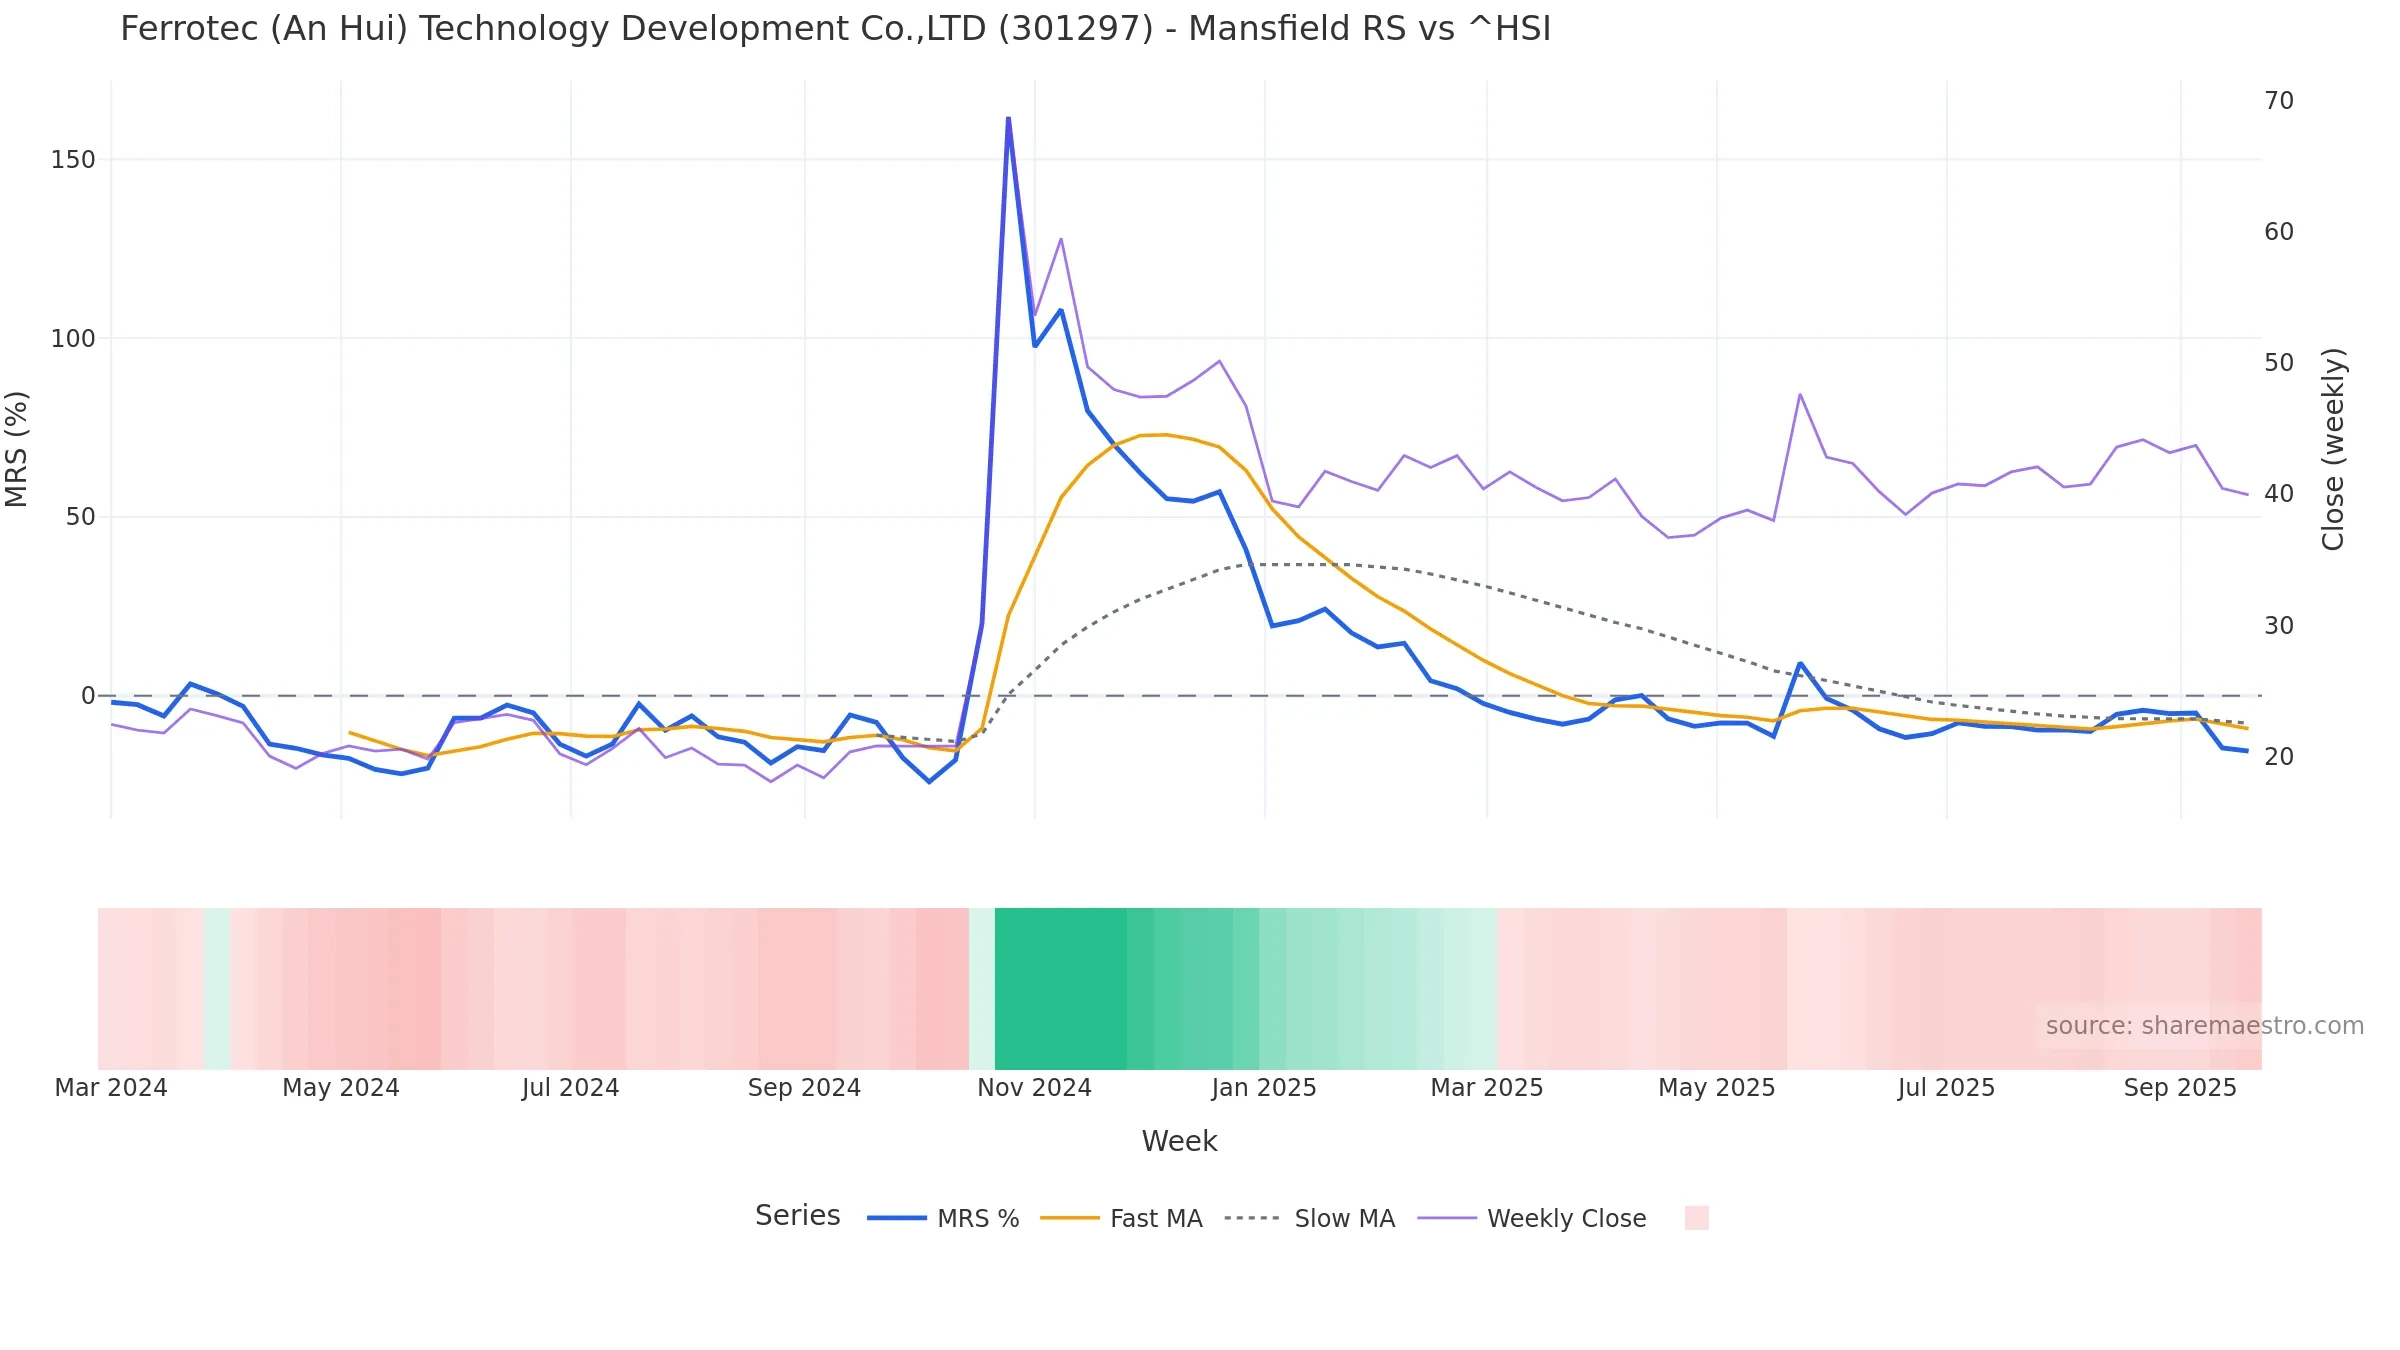Click the 60 tick on Close axis

tap(2279, 232)
